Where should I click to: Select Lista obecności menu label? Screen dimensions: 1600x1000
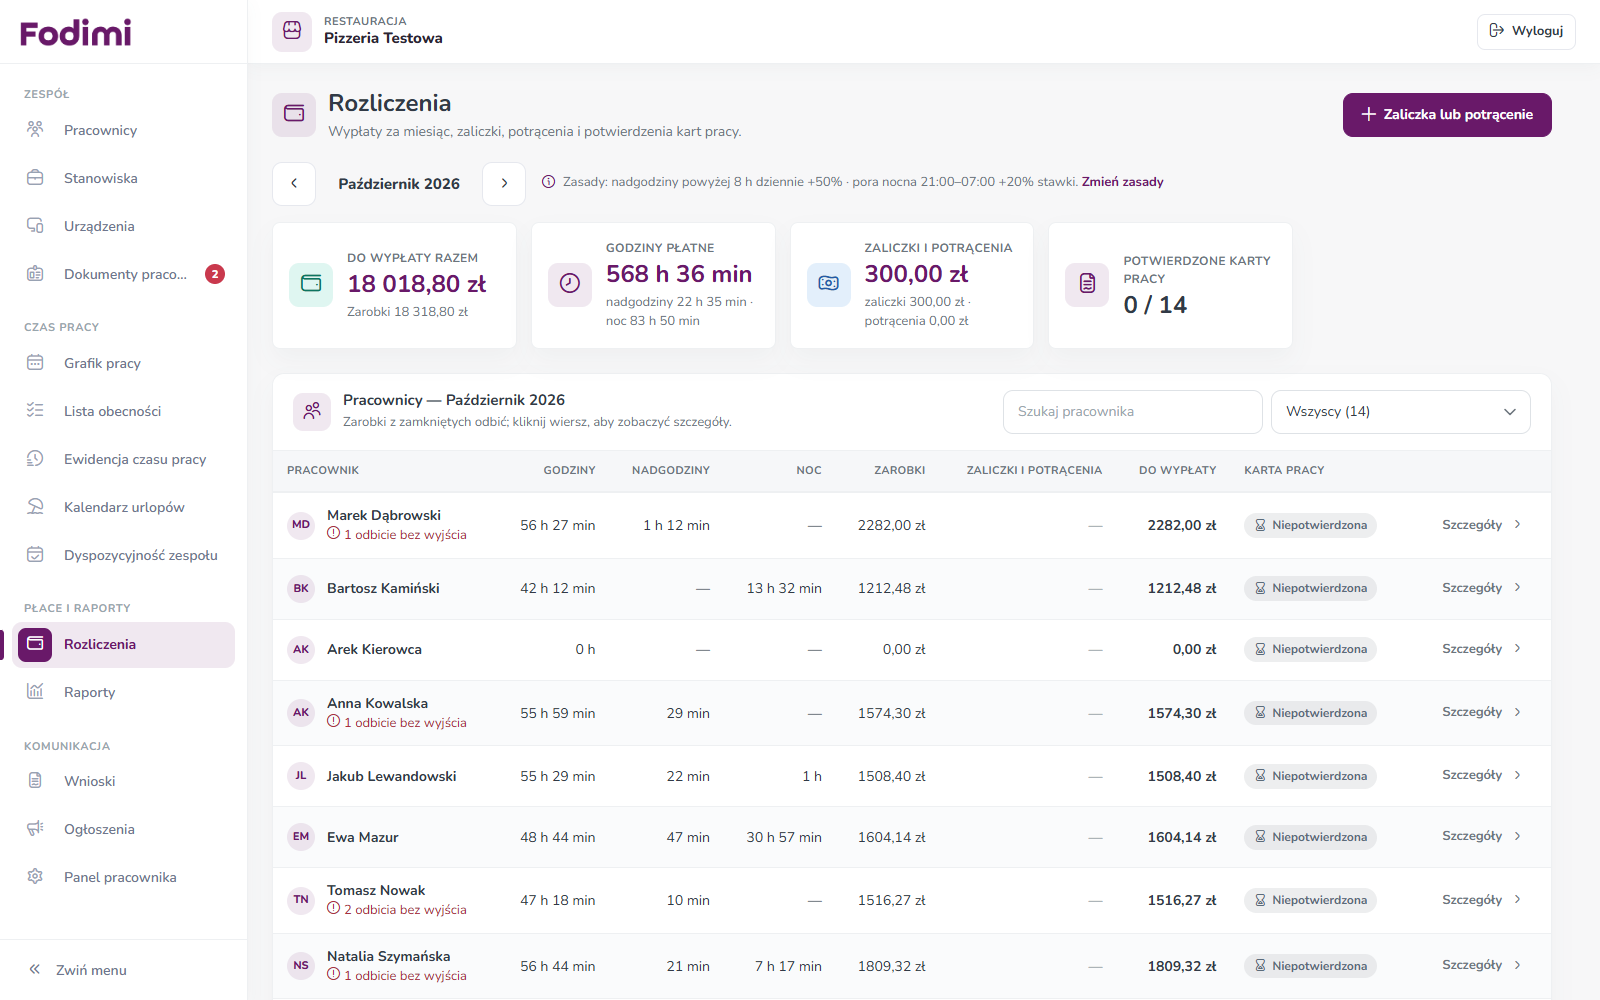tap(112, 411)
